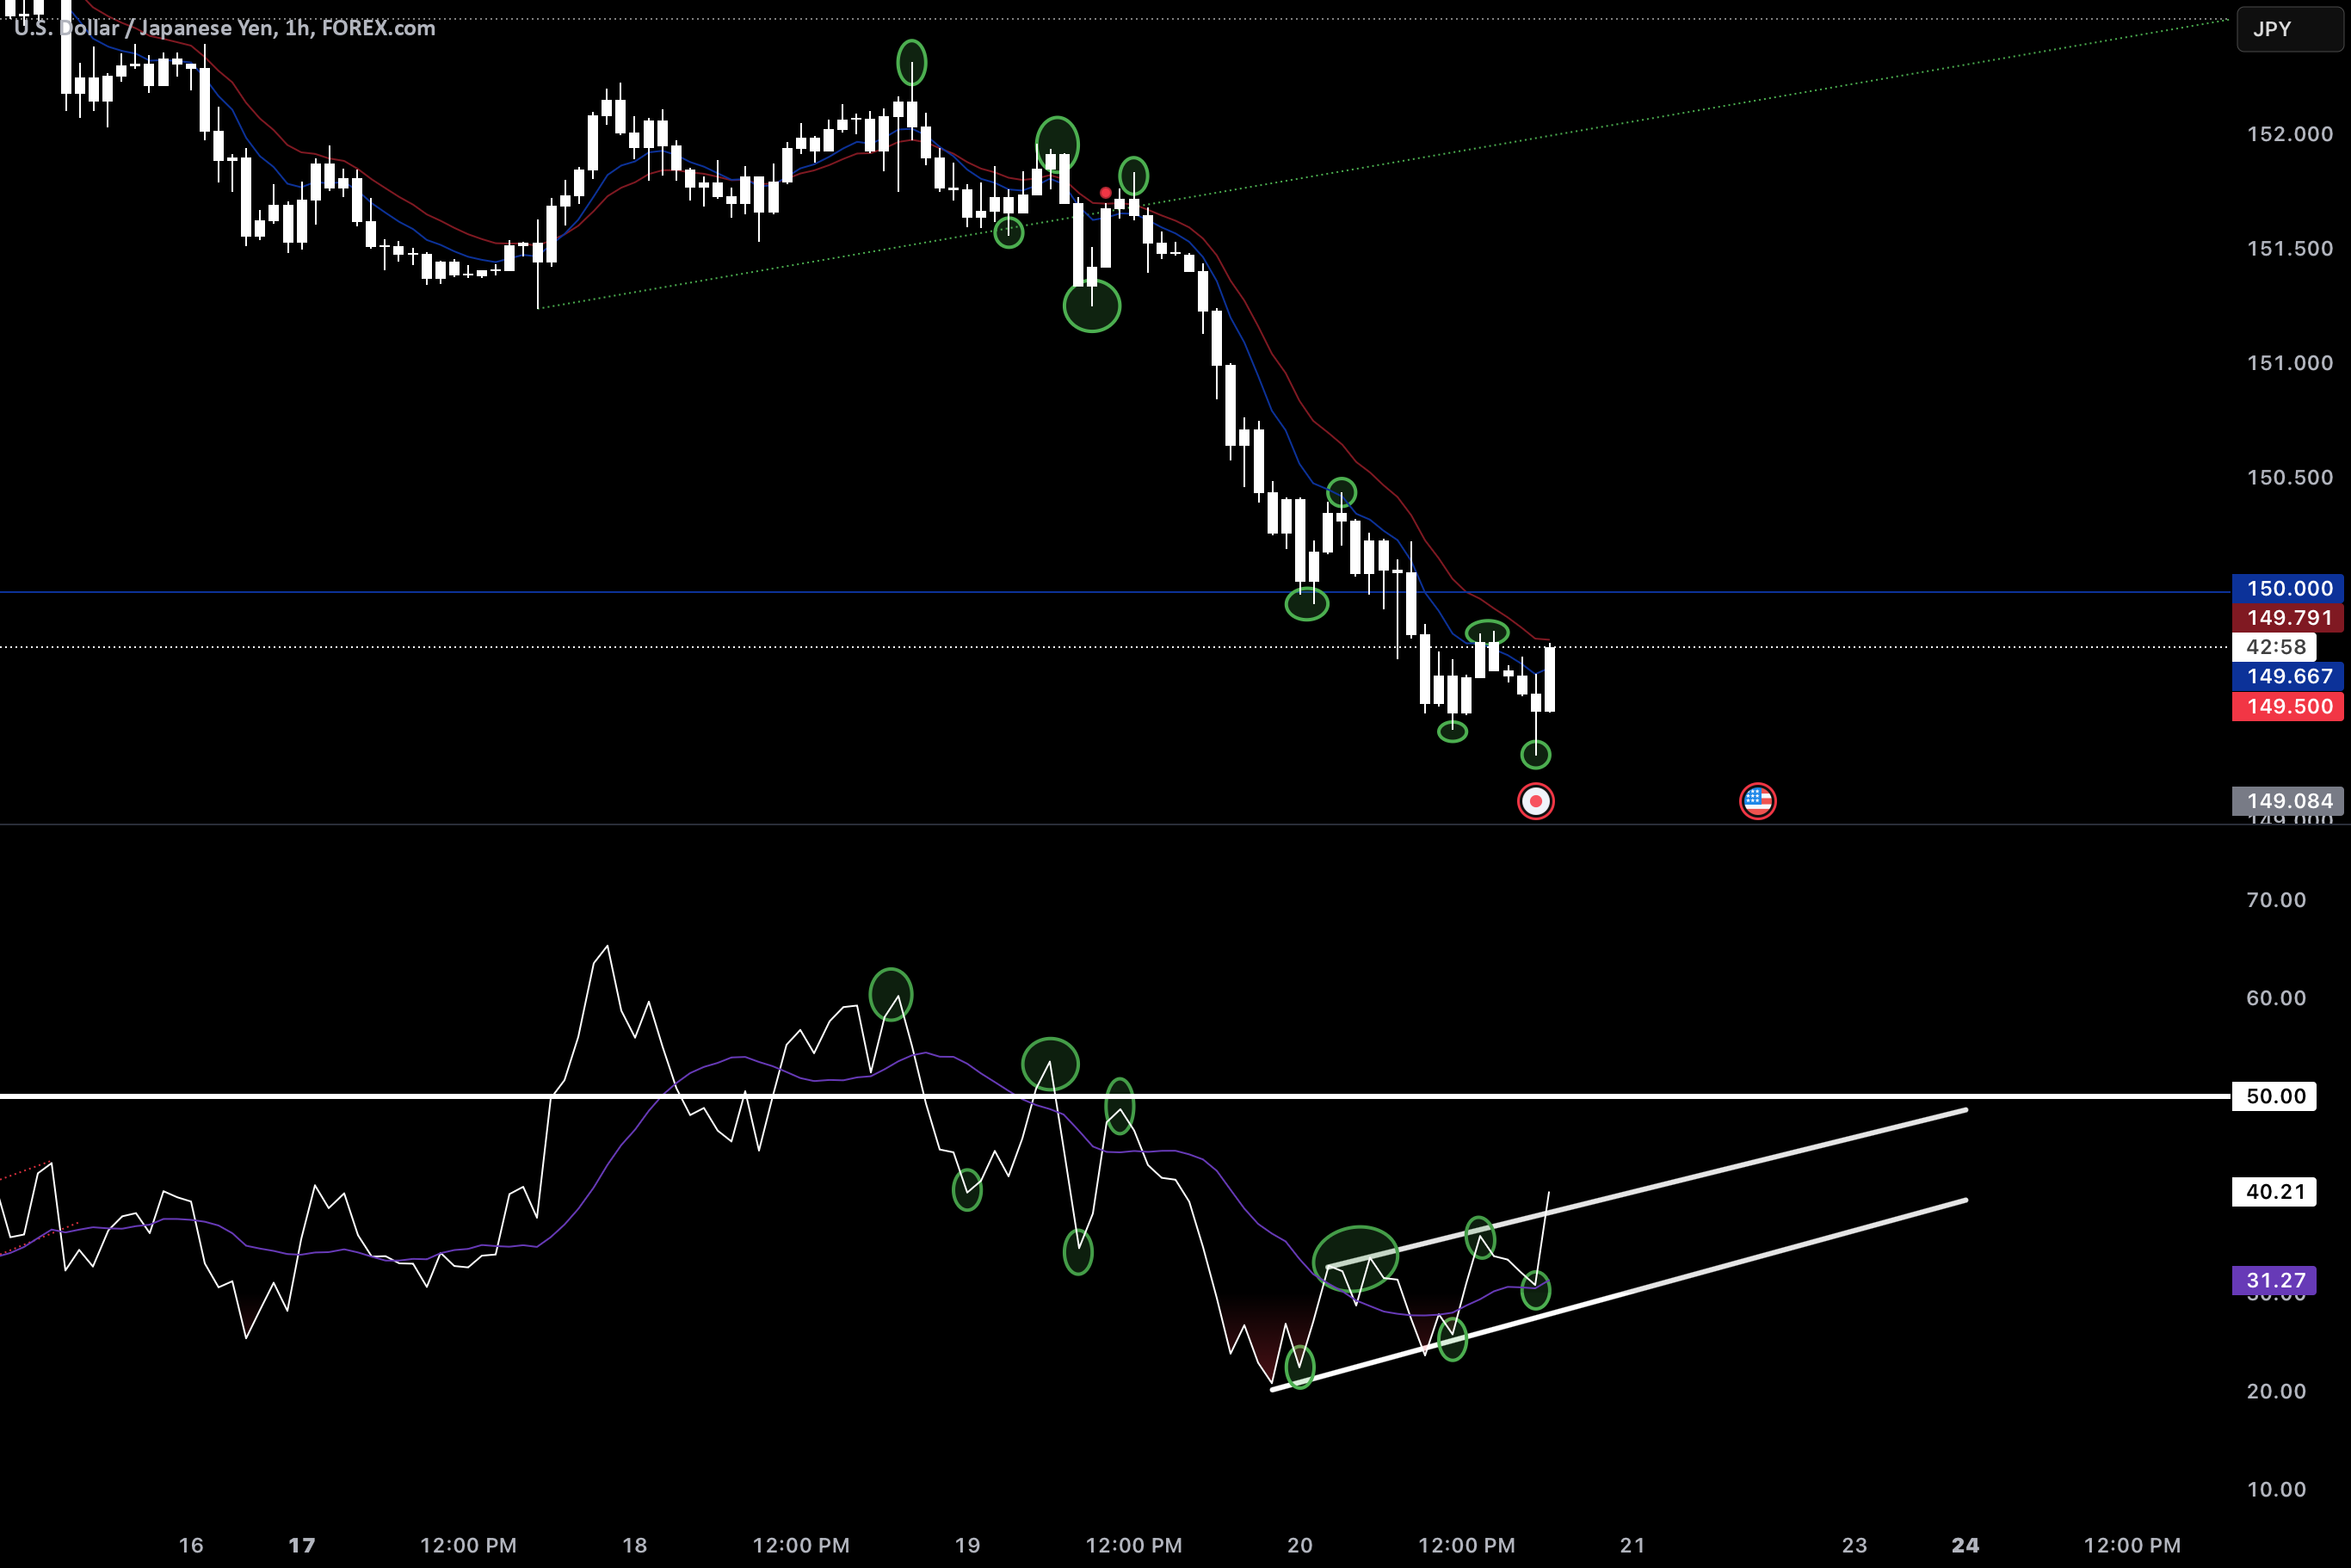Click the 10.00 RSI axis label
Viewport: 2351px width, 1568px height.
pos(2276,1489)
